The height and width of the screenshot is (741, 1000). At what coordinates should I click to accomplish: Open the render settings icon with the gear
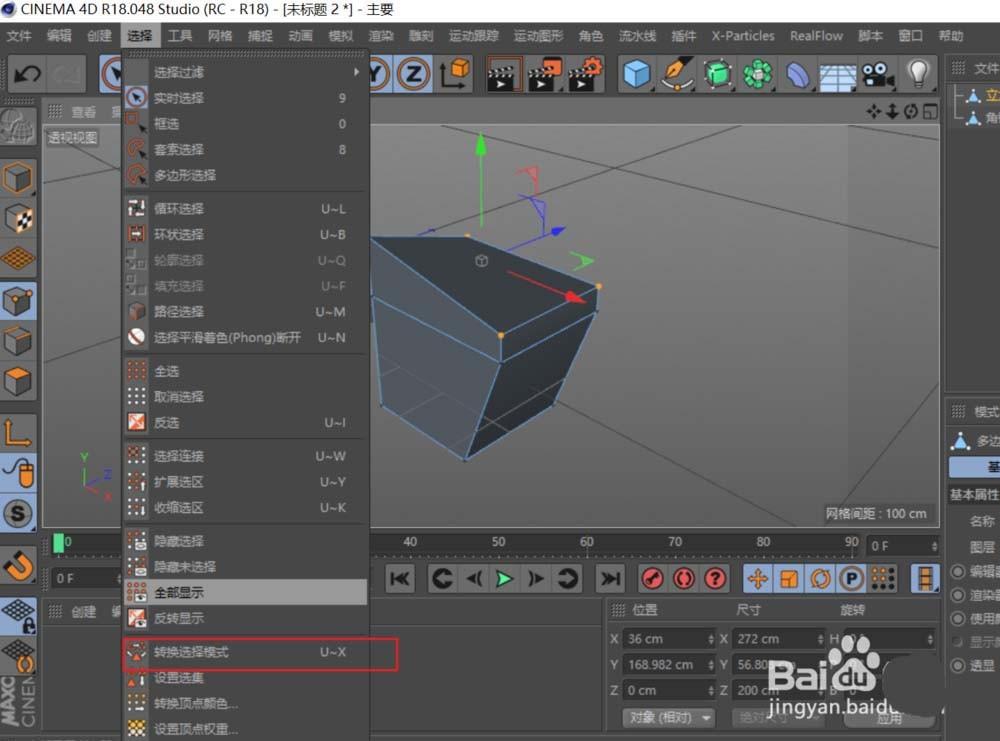pyautogui.click(x=584, y=73)
